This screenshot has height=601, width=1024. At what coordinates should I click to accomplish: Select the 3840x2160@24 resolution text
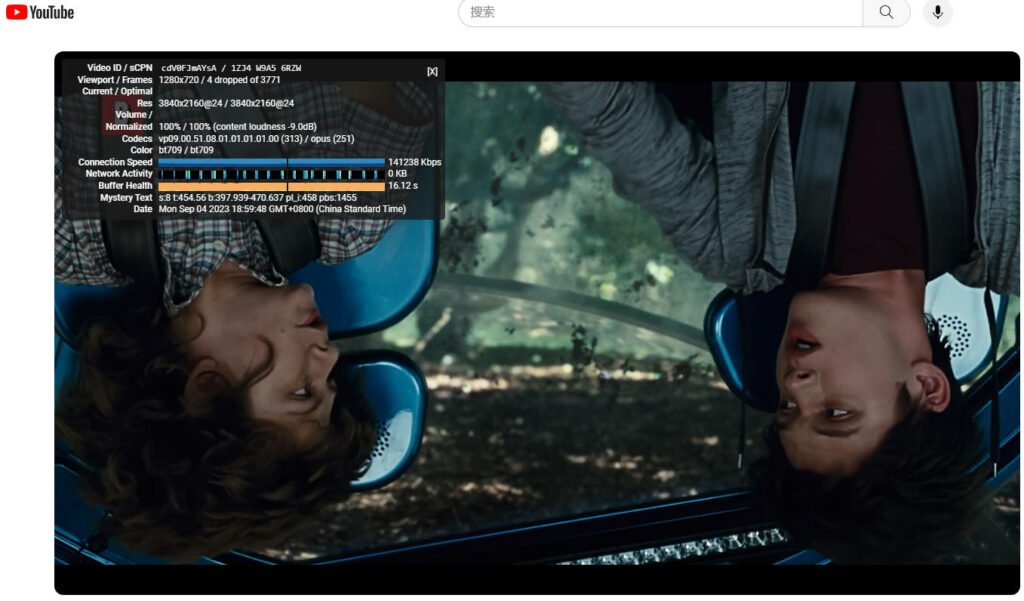coord(226,103)
